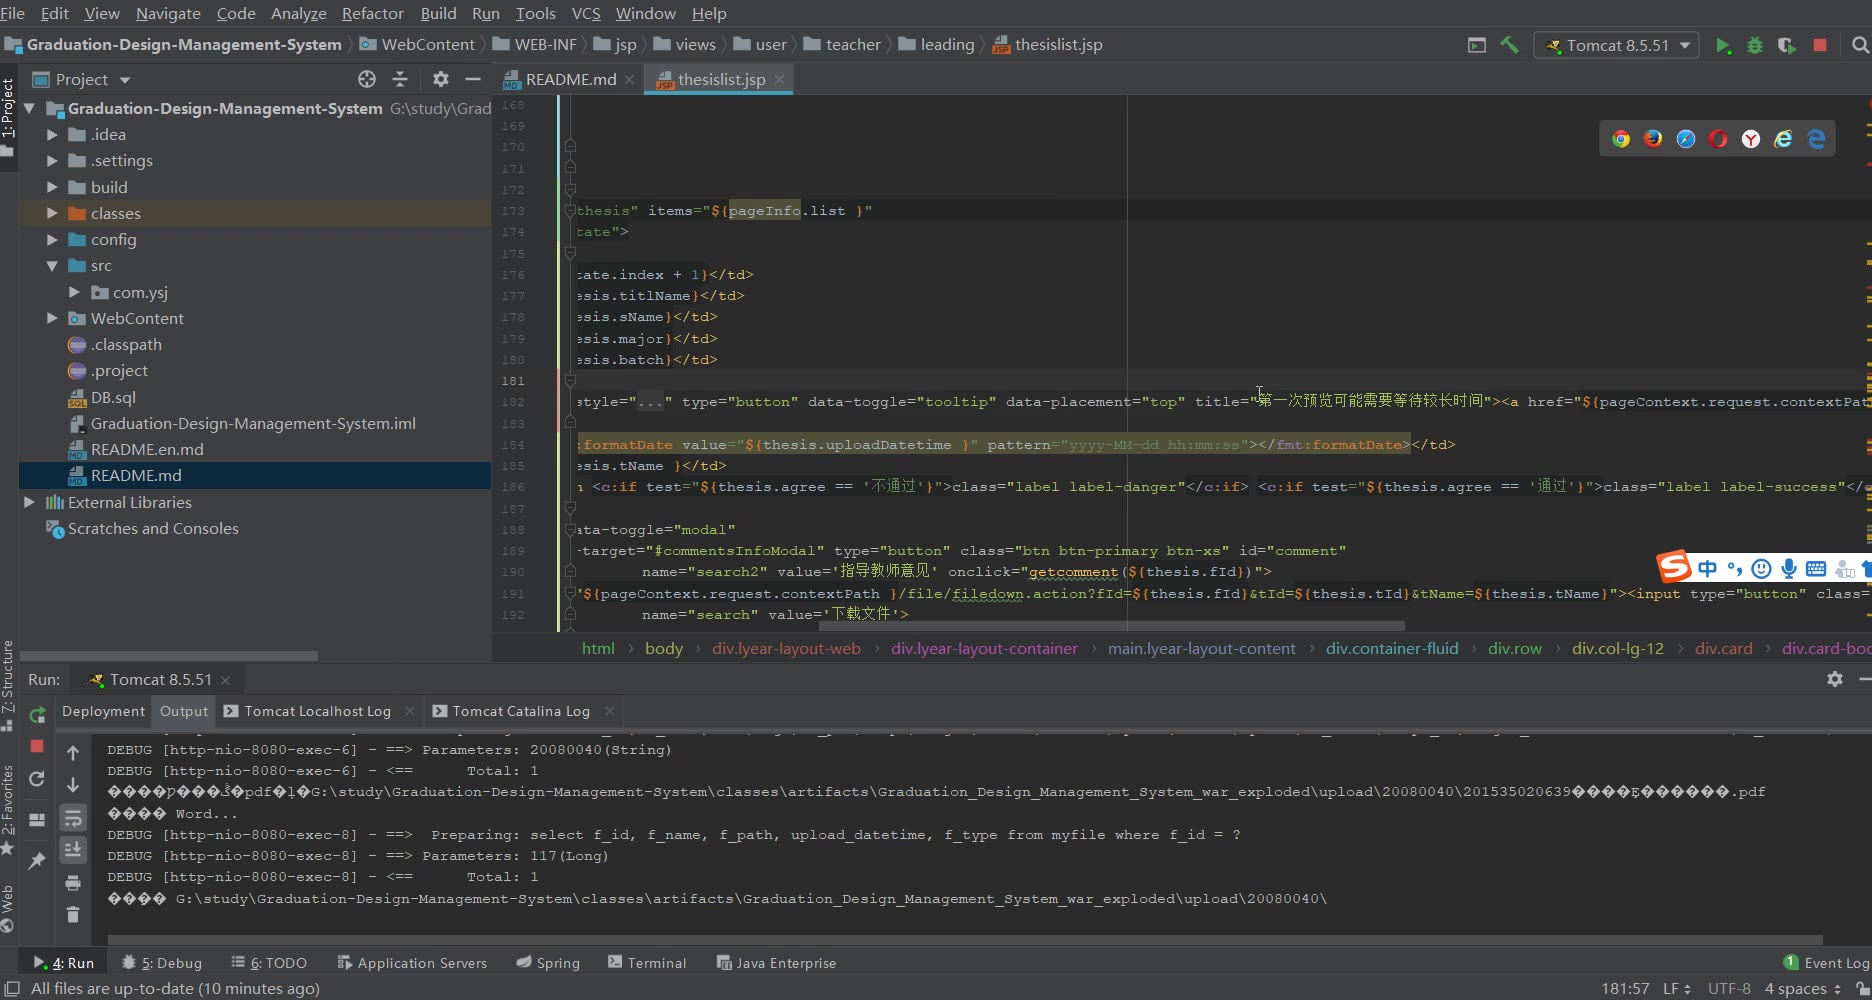Open the search everywhere magnifier
This screenshot has width=1872, height=1000.
click(x=1860, y=45)
